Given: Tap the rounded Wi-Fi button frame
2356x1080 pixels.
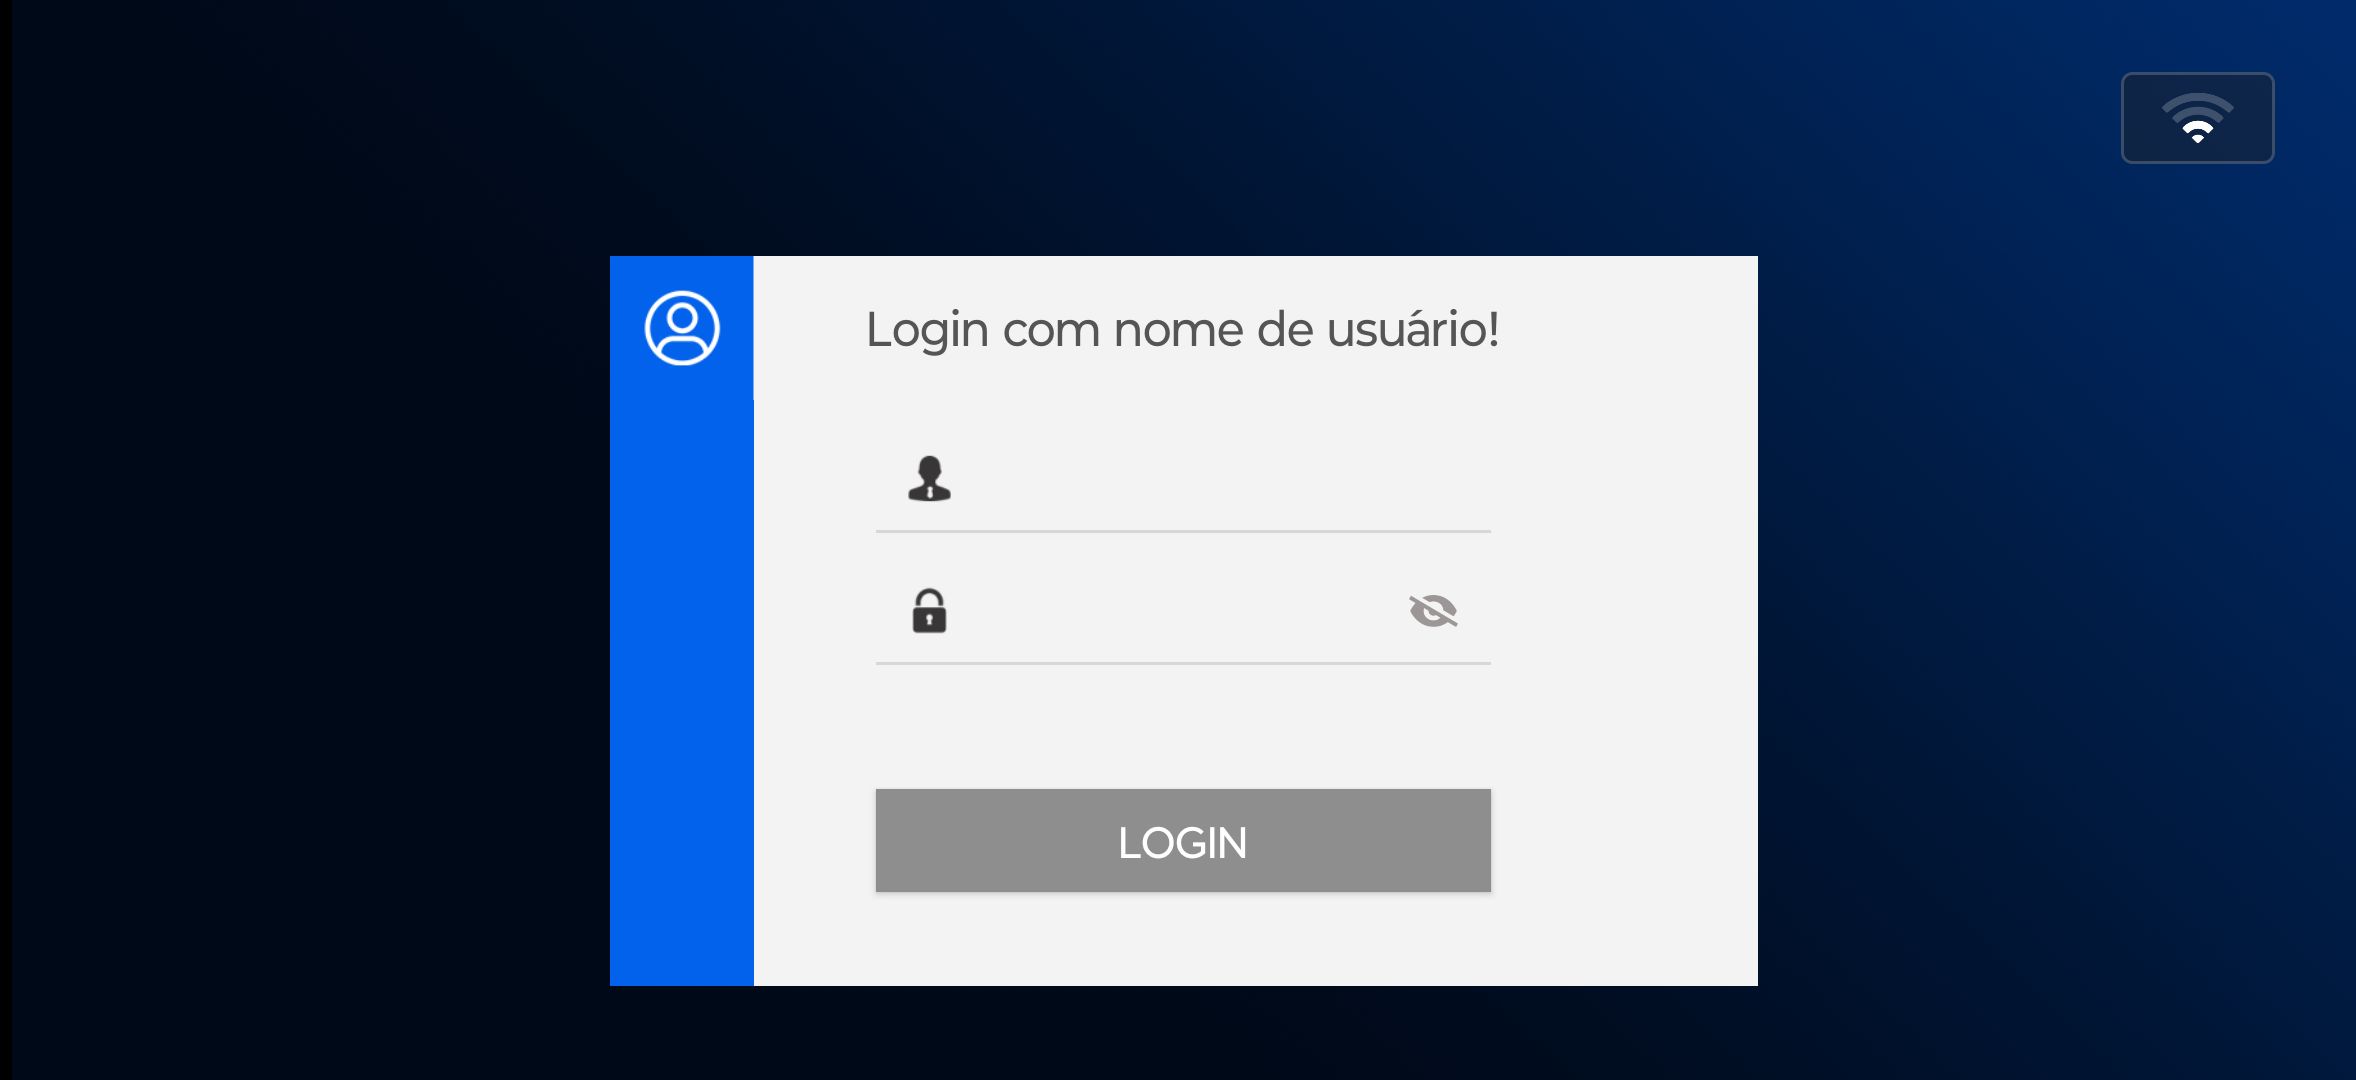Looking at the screenshot, I should click(2197, 118).
